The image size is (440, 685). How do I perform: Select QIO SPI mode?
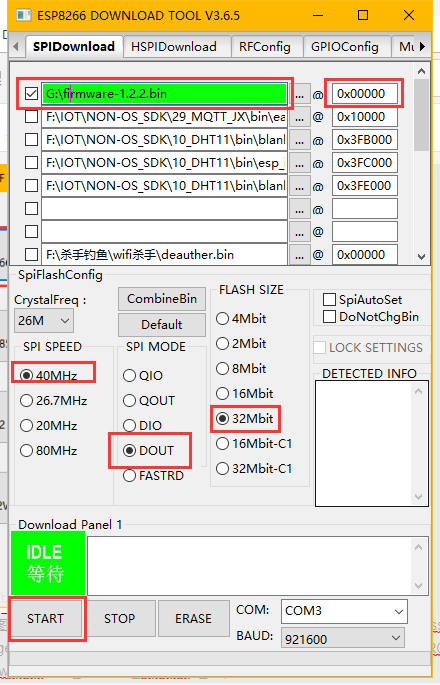click(143, 375)
